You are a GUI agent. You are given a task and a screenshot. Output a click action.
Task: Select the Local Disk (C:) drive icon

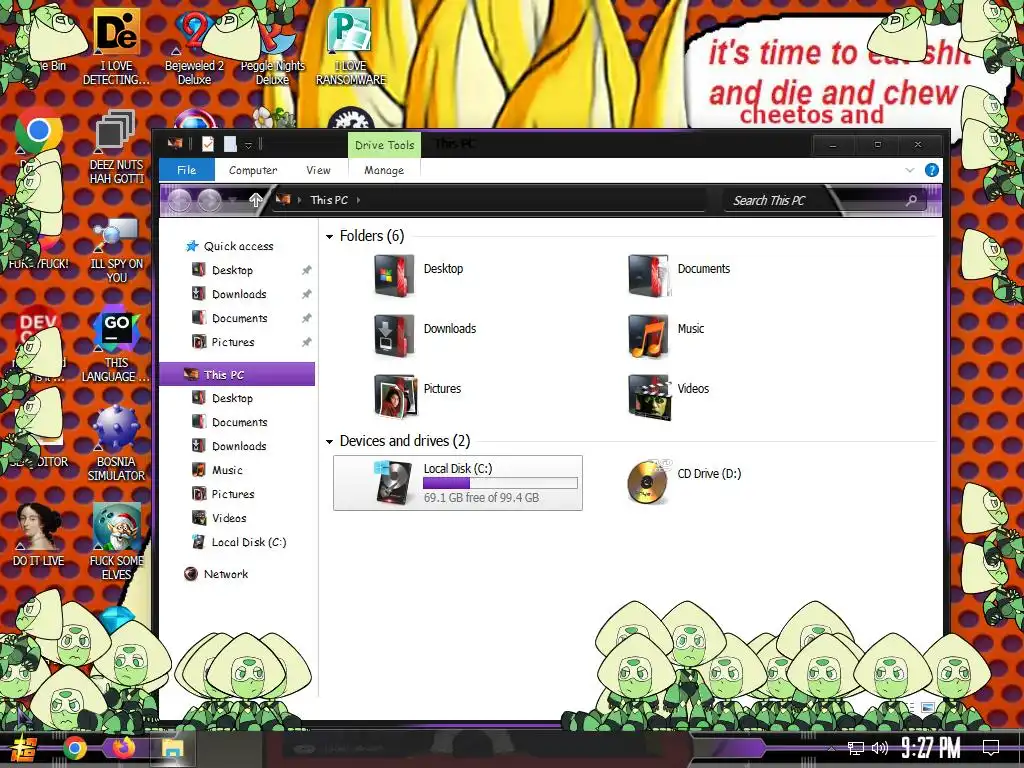tap(394, 483)
